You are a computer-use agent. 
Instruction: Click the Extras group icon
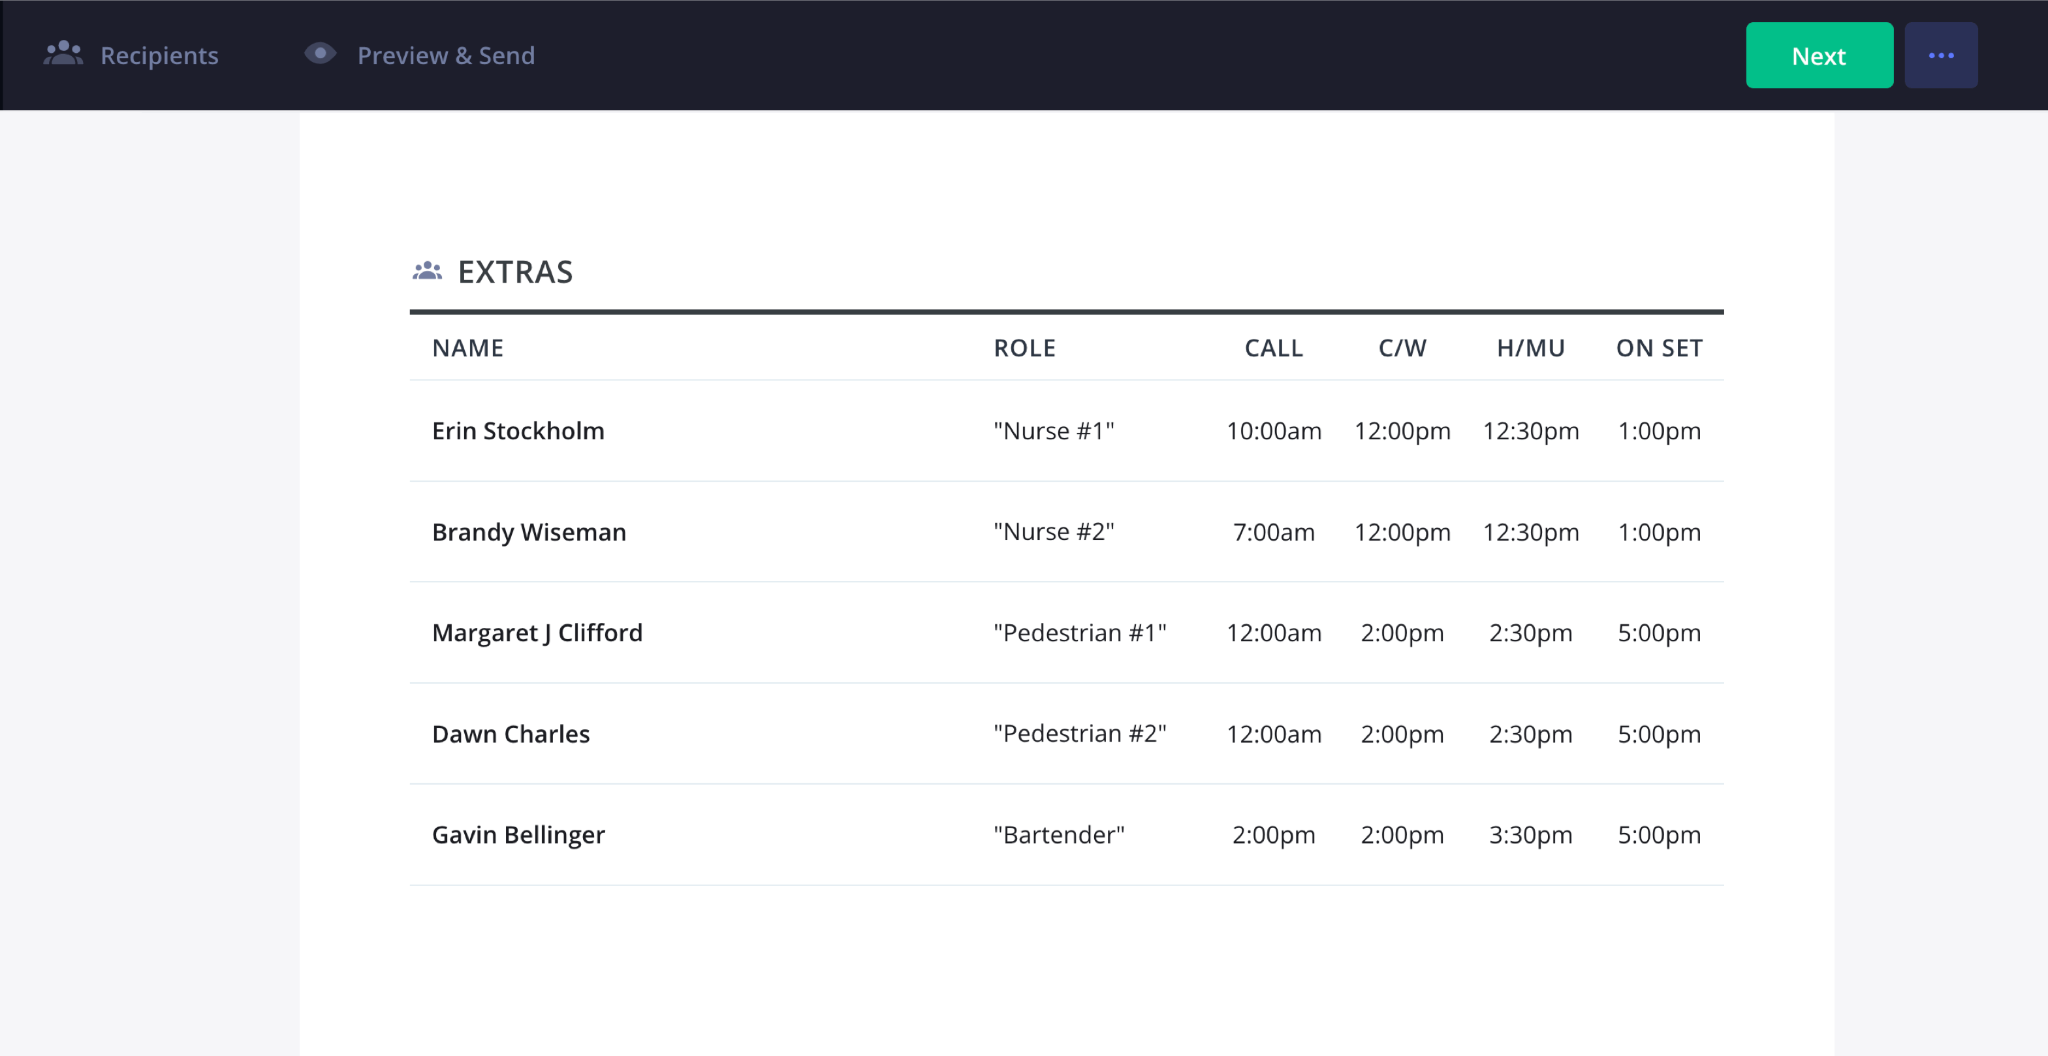pyautogui.click(x=427, y=271)
